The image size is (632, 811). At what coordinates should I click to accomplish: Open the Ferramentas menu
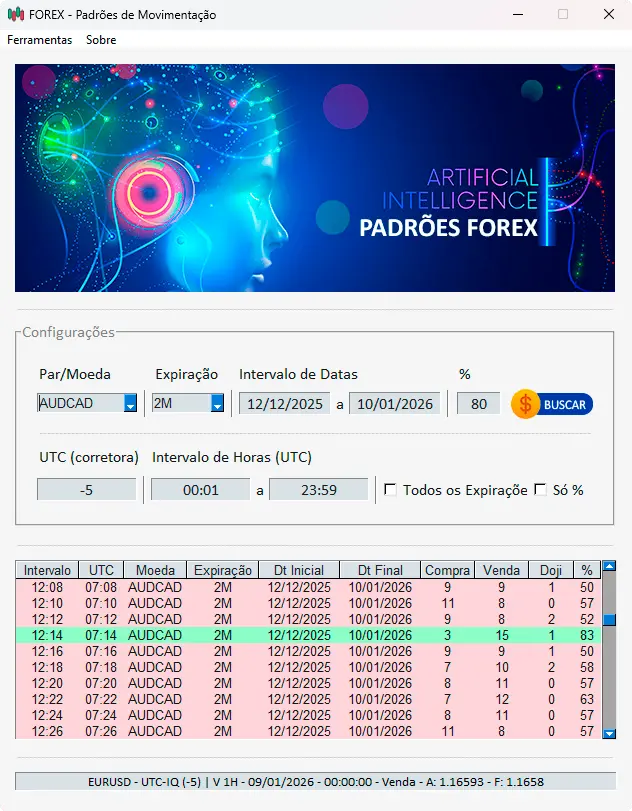click(x=40, y=40)
